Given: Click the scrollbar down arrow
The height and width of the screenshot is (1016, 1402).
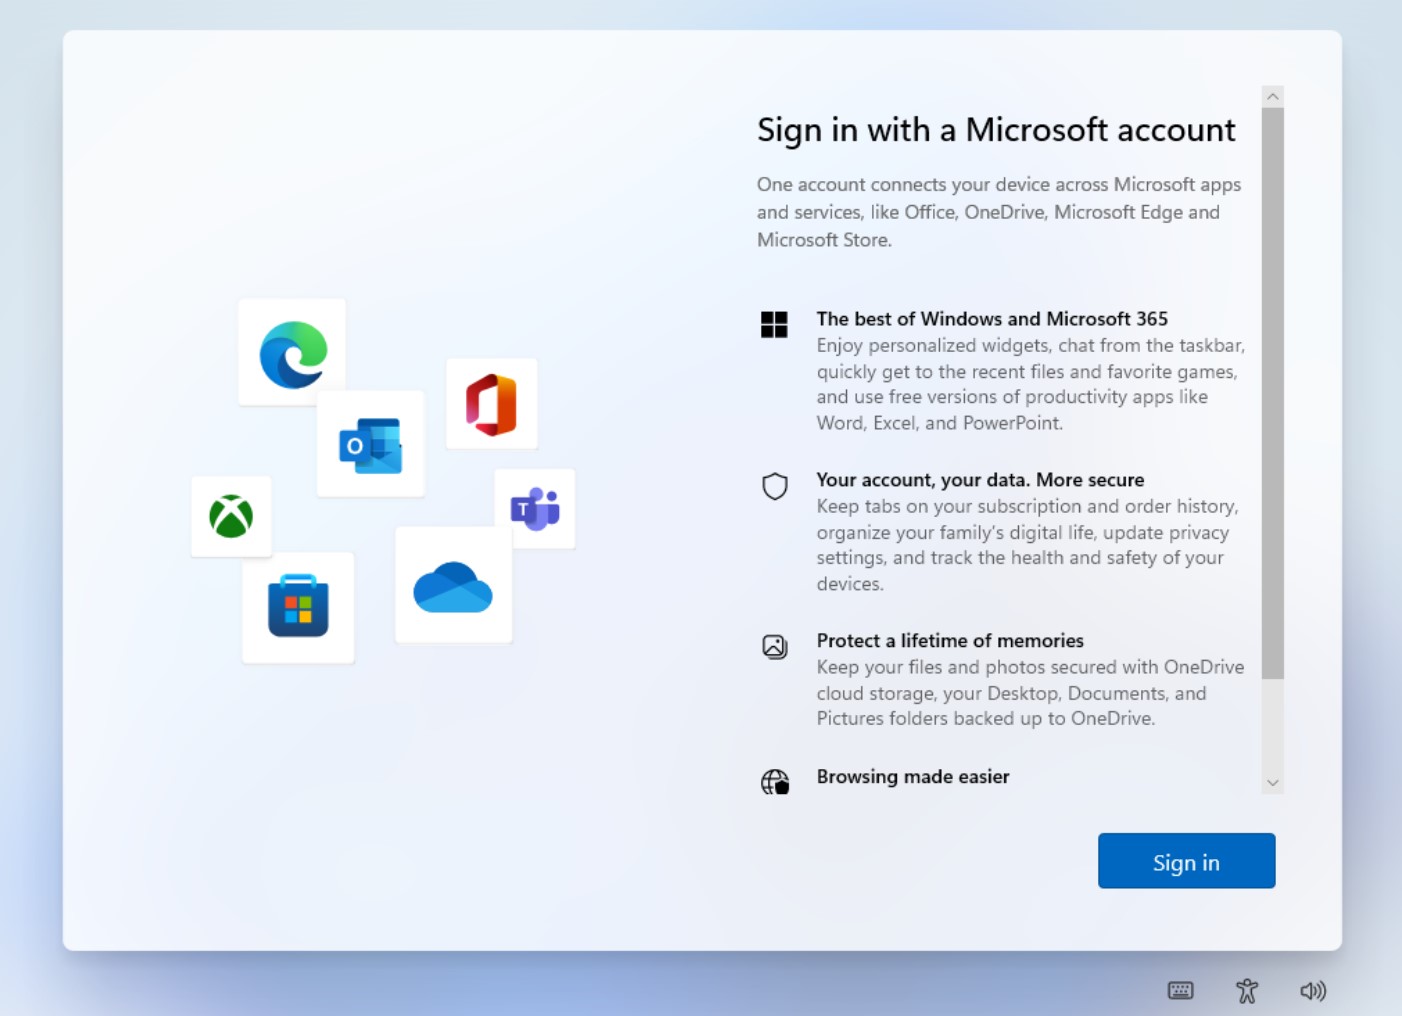Looking at the screenshot, I should 1272,783.
